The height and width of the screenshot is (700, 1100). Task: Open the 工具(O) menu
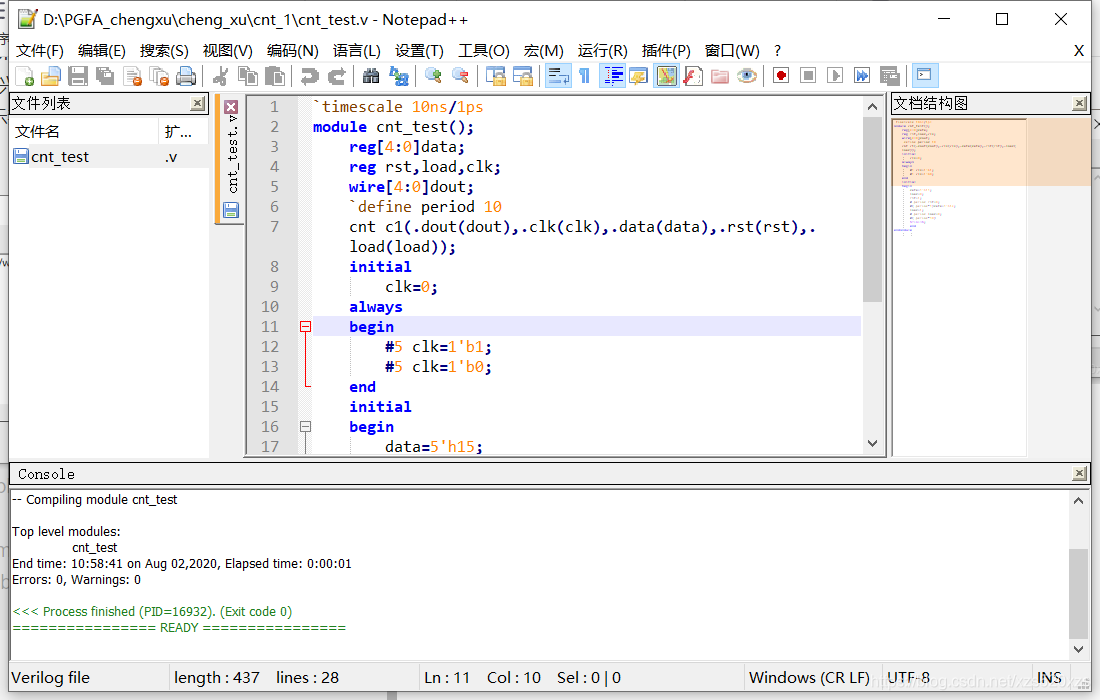(484, 51)
